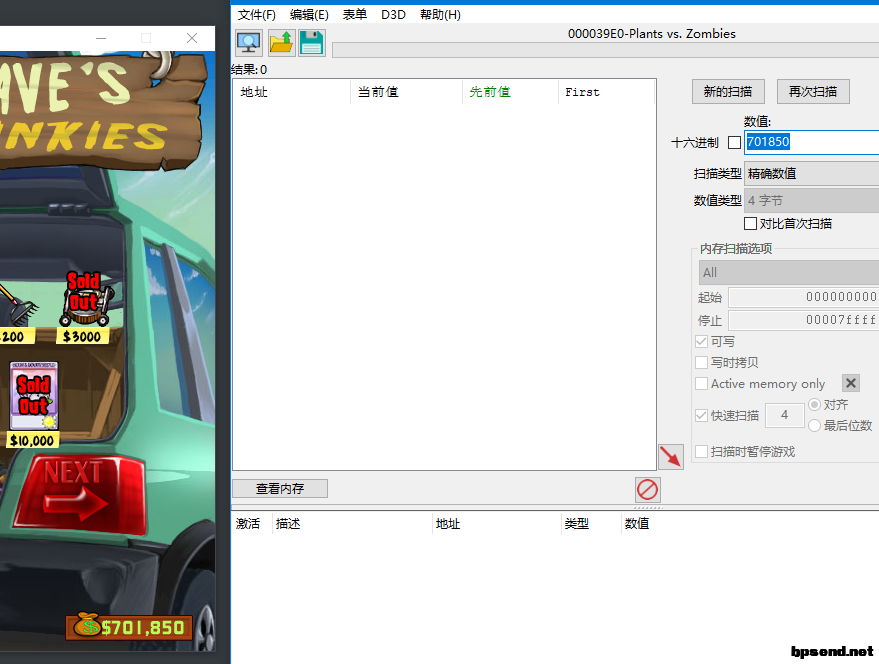Click the red arrow add-address icon
The width and height of the screenshot is (879, 664).
(670, 456)
